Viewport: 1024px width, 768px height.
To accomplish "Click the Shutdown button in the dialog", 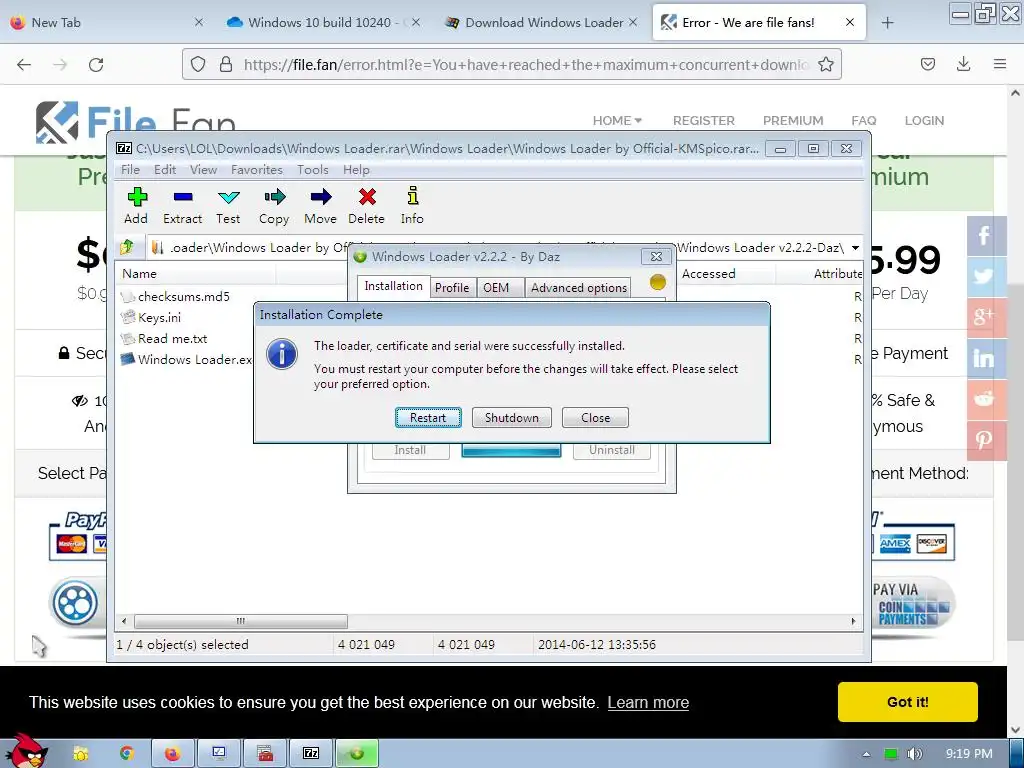I will click(511, 417).
